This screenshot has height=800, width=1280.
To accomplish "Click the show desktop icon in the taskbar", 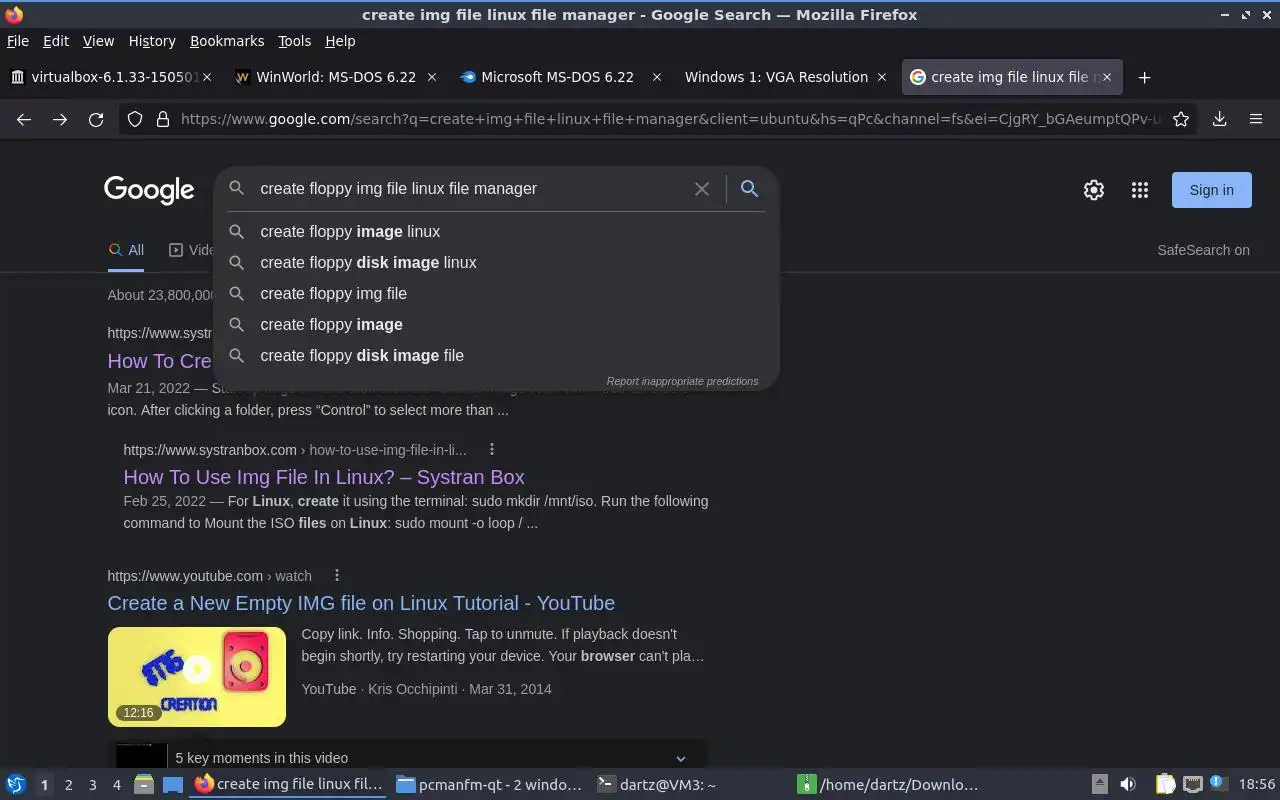I will (x=173, y=785).
